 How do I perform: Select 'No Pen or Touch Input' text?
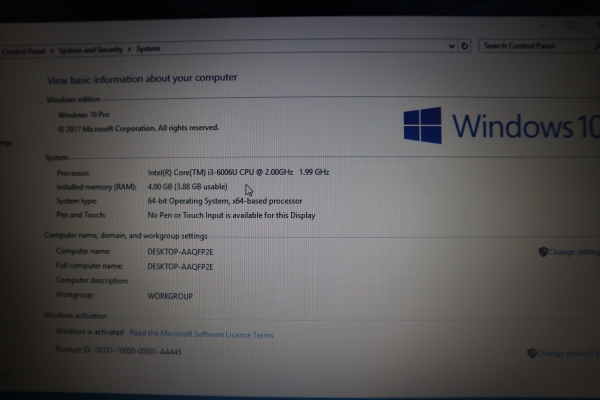185,215
